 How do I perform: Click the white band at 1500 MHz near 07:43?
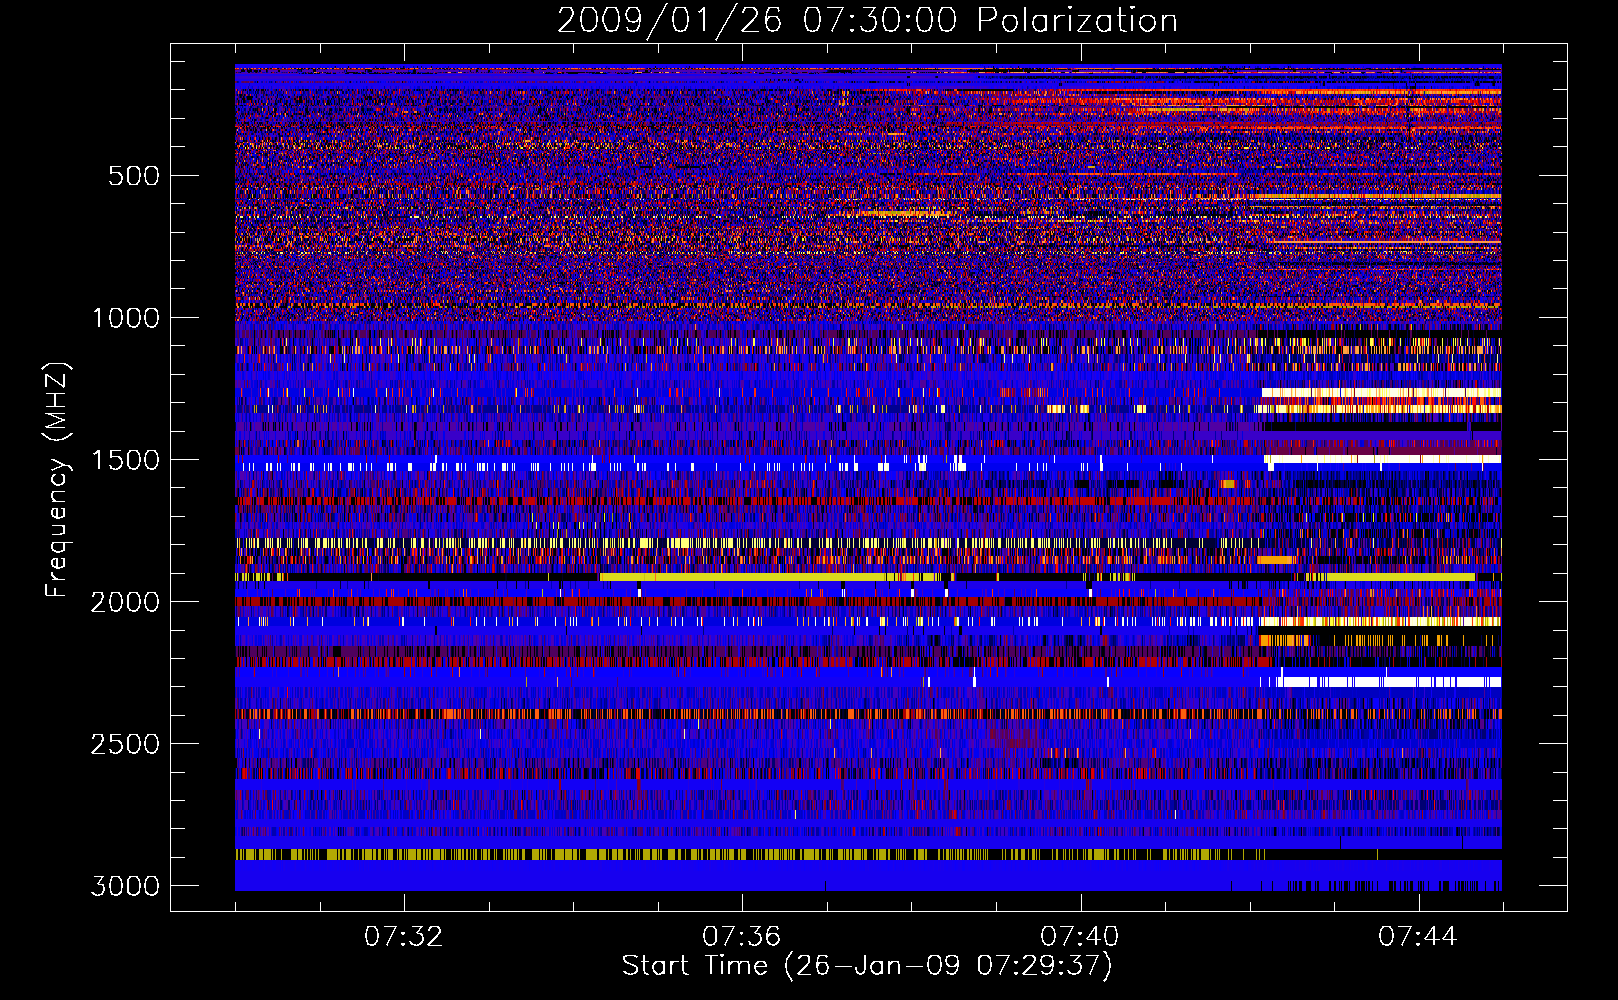click(1383, 459)
